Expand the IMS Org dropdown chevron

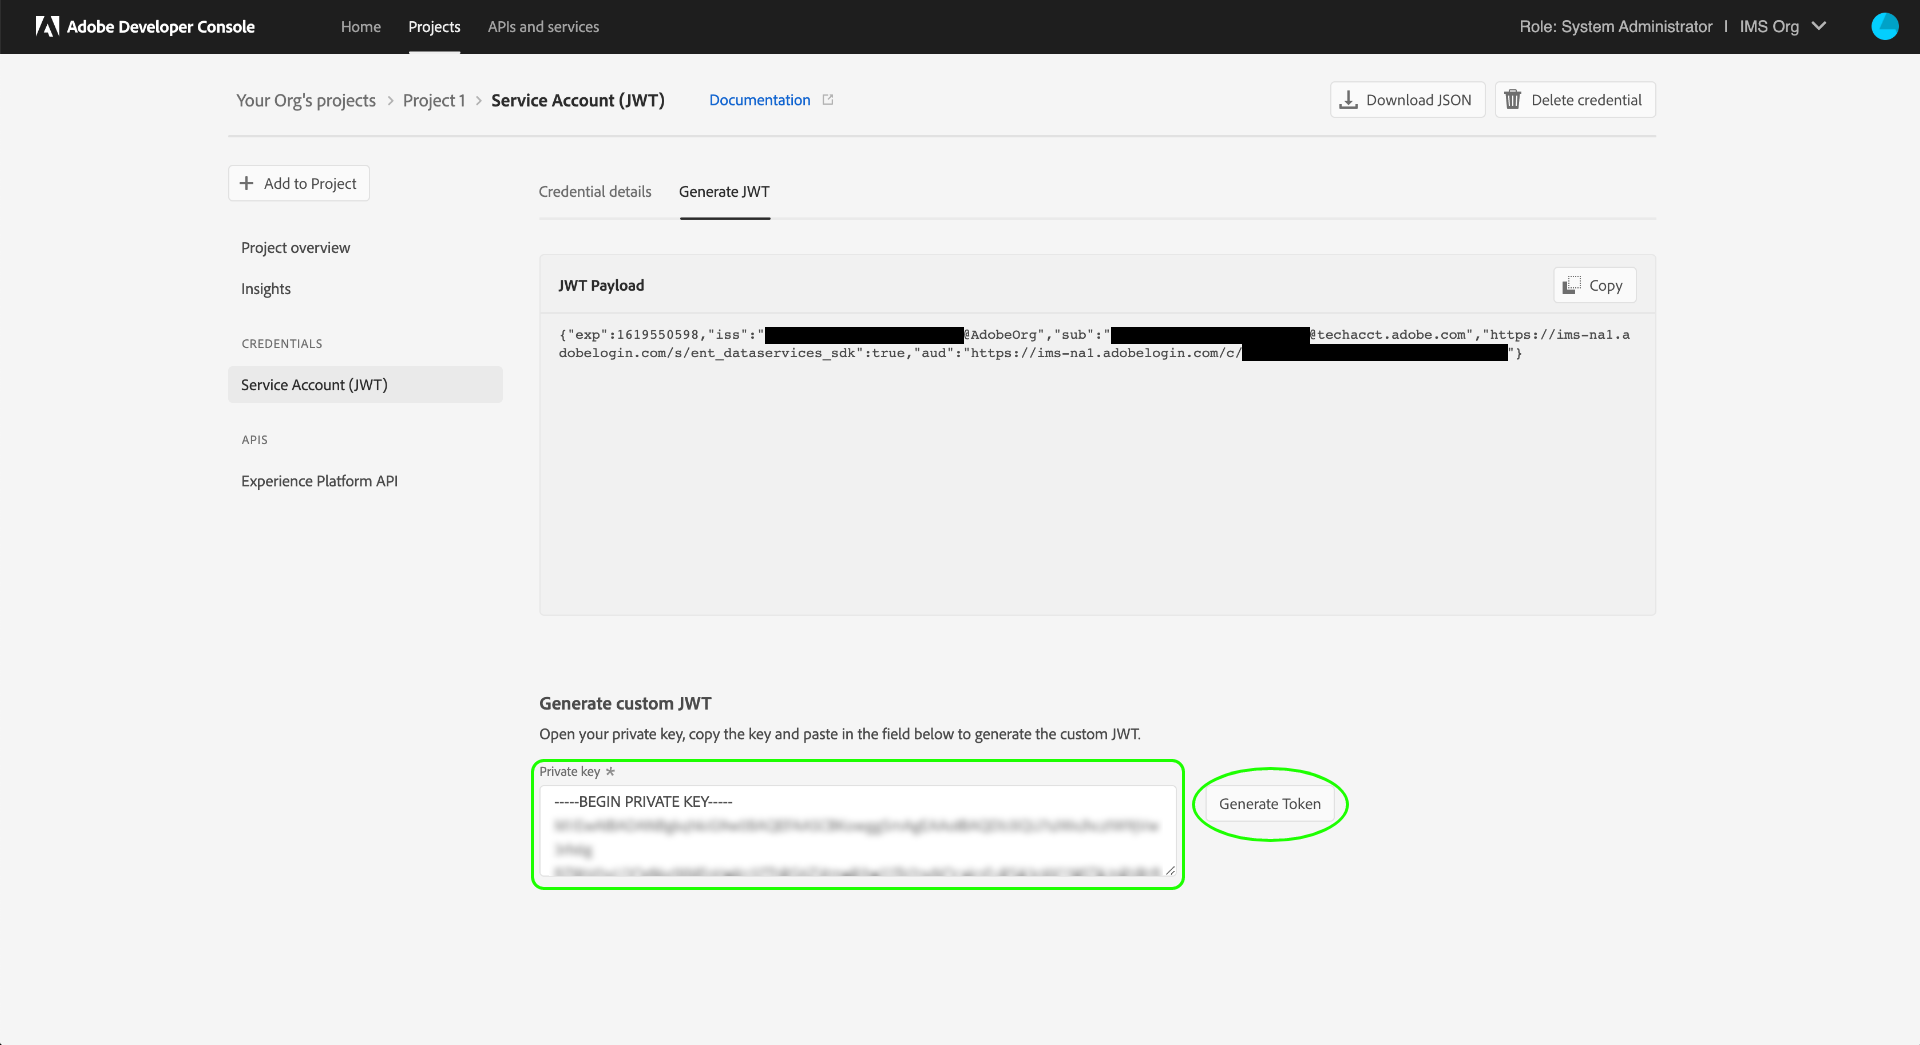(x=1819, y=26)
